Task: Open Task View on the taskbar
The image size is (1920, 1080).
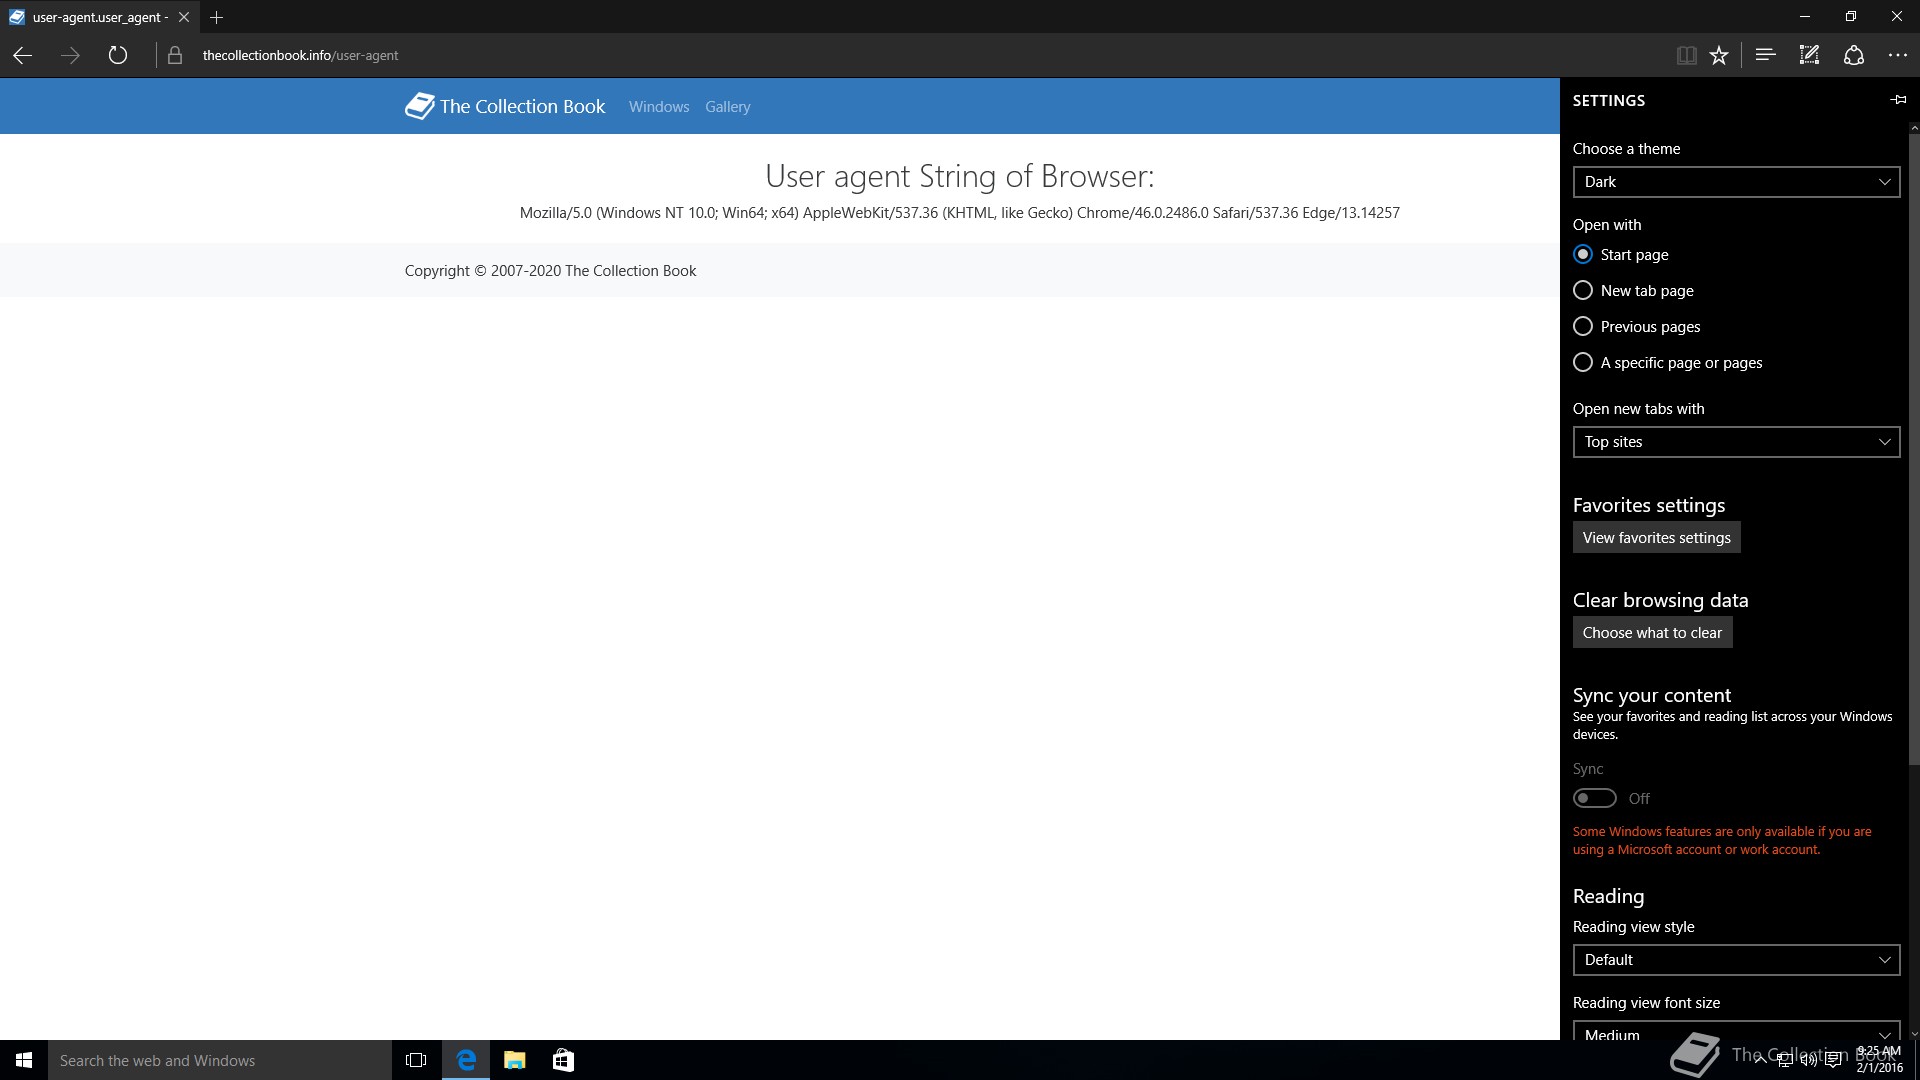Action: point(416,1060)
